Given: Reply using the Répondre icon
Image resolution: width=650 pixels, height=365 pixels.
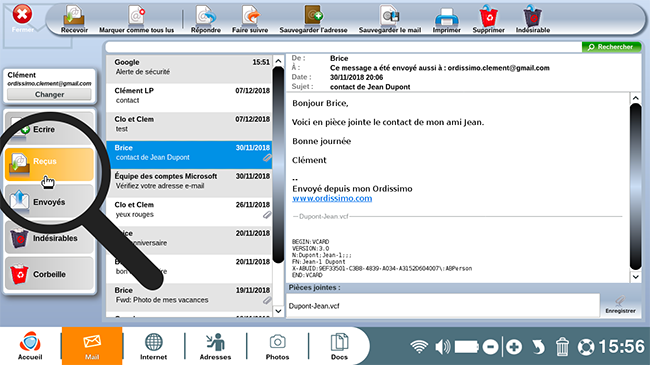Looking at the screenshot, I should pos(206,19).
